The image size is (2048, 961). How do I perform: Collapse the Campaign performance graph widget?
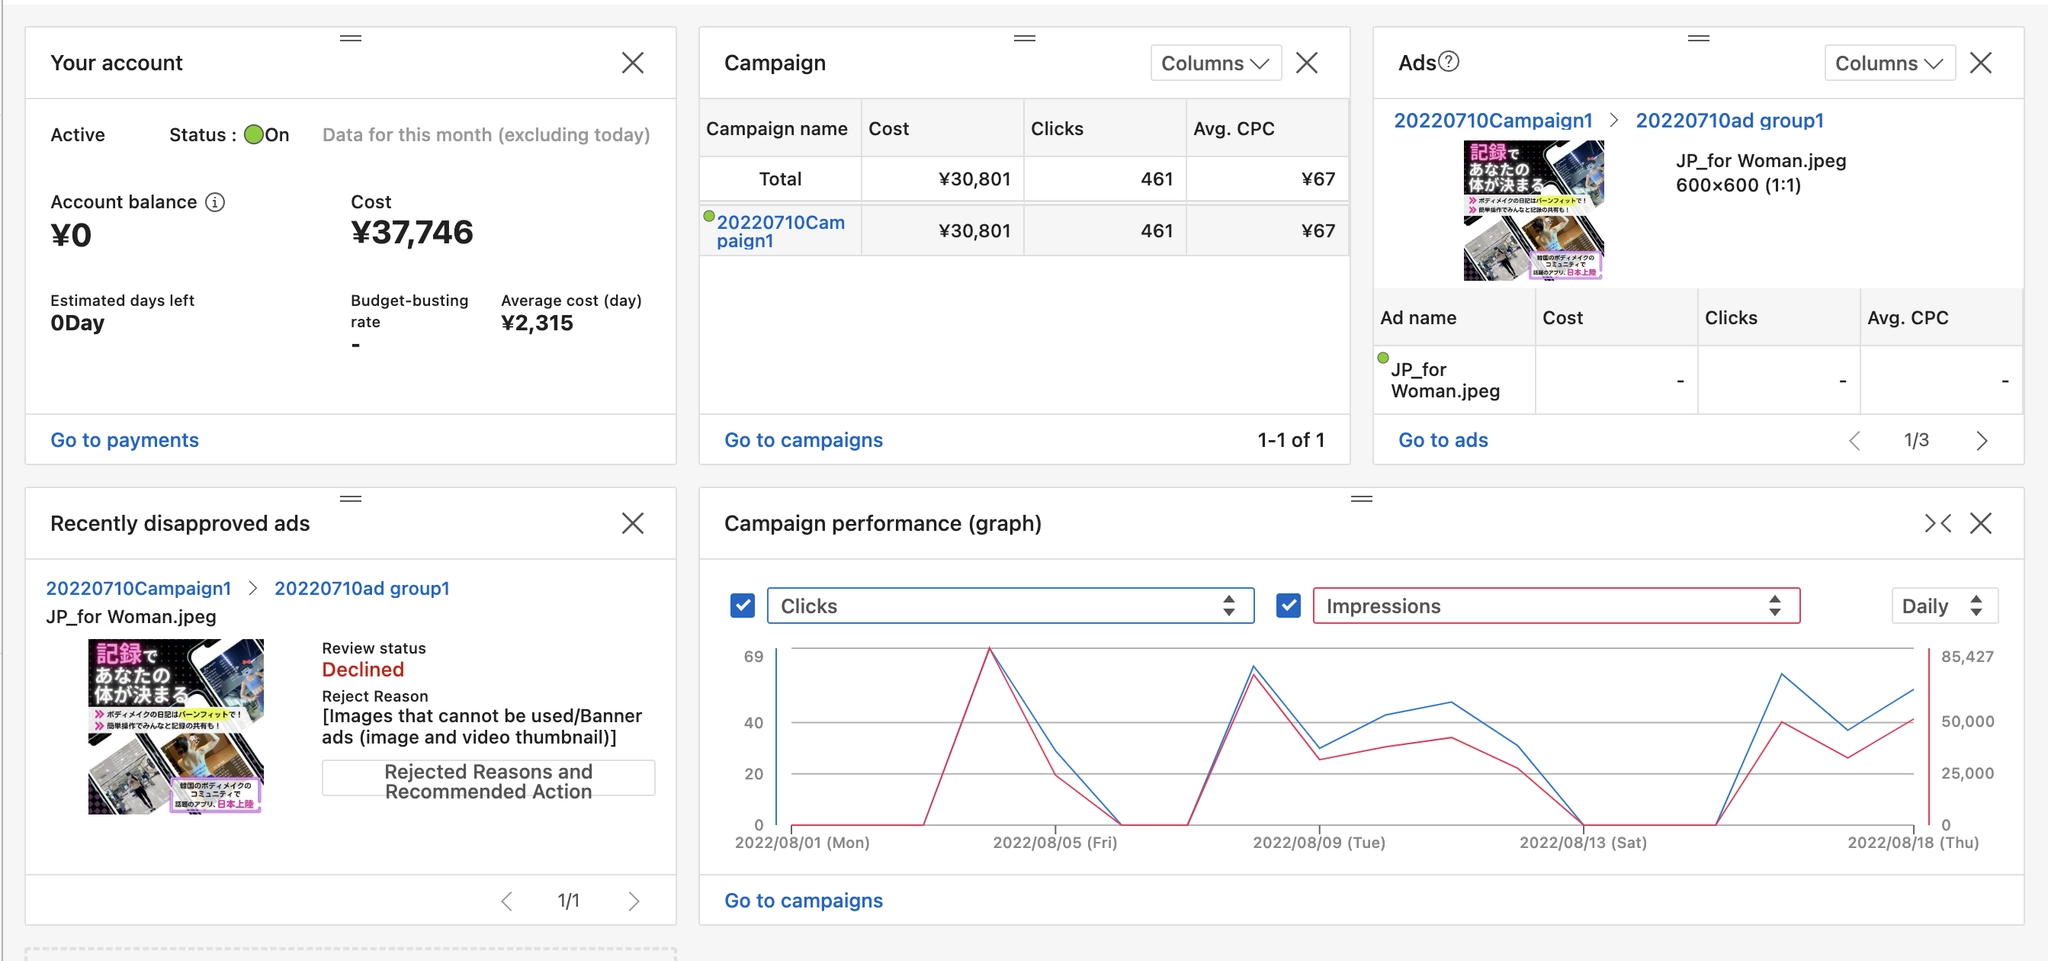(1937, 523)
